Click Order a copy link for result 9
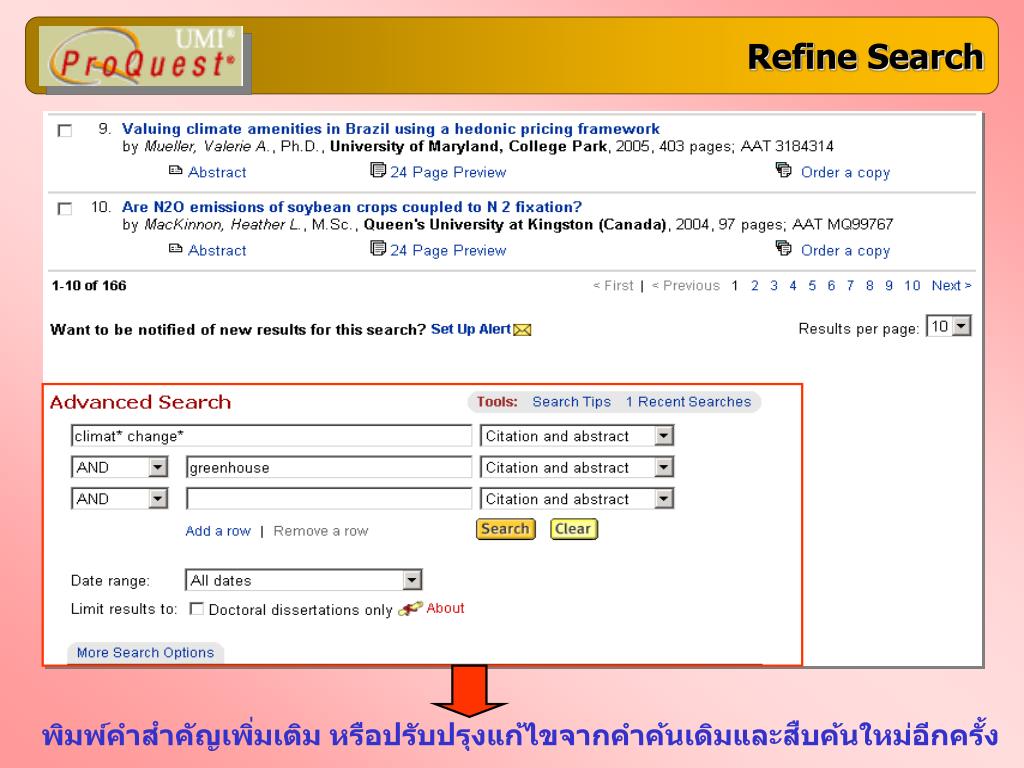 [846, 172]
